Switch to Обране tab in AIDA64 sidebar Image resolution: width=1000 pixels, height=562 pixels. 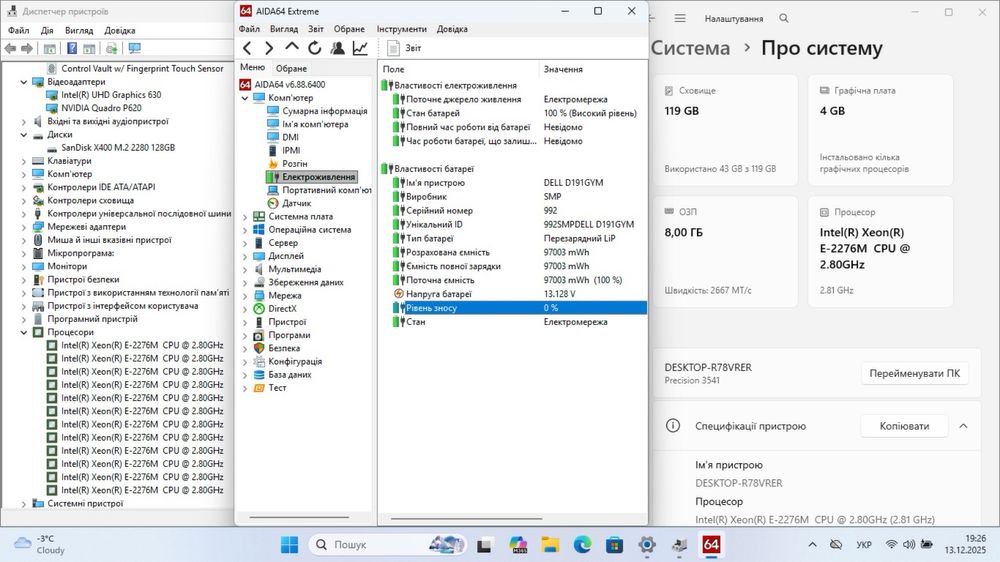click(291, 68)
